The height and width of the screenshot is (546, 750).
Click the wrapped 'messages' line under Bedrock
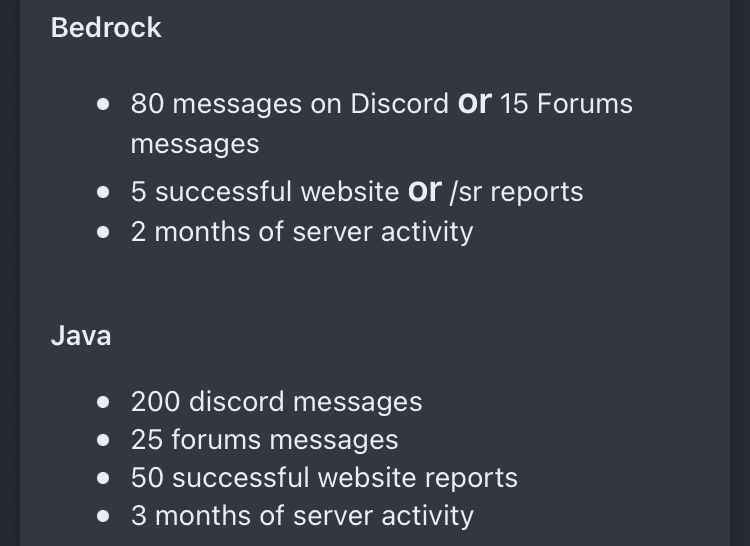click(x=195, y=144)
